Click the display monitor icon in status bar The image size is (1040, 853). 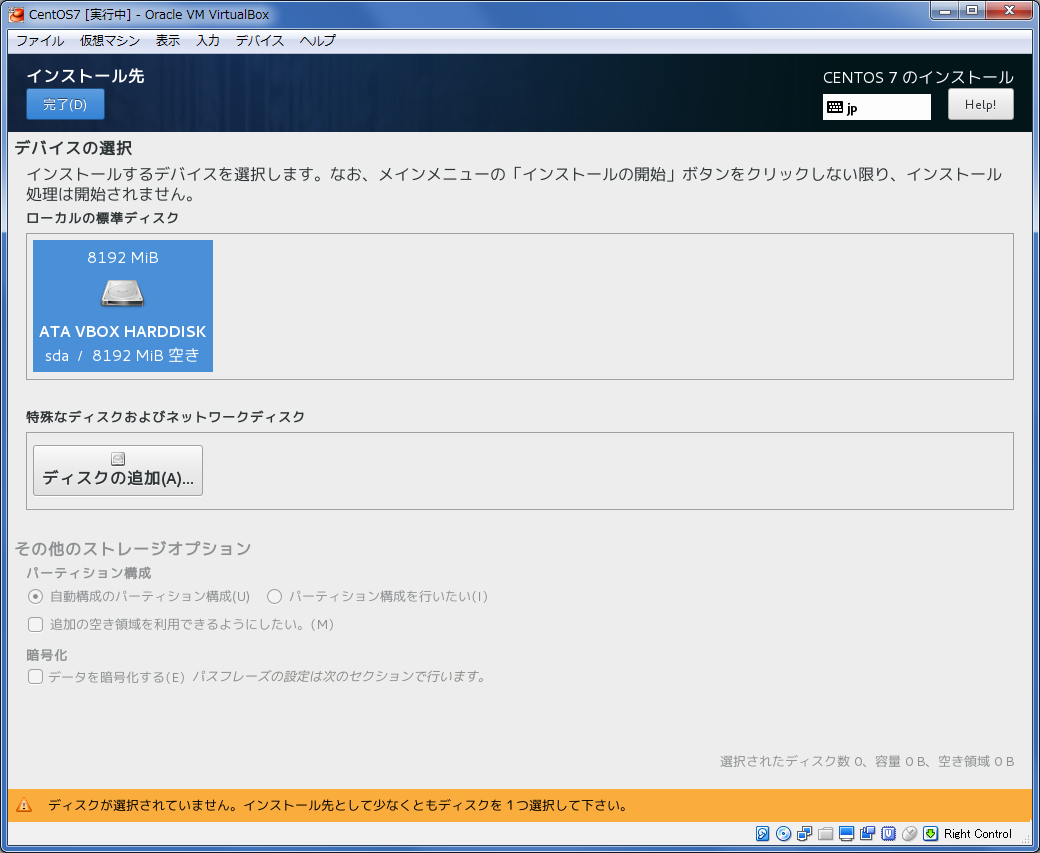(847, 834)
